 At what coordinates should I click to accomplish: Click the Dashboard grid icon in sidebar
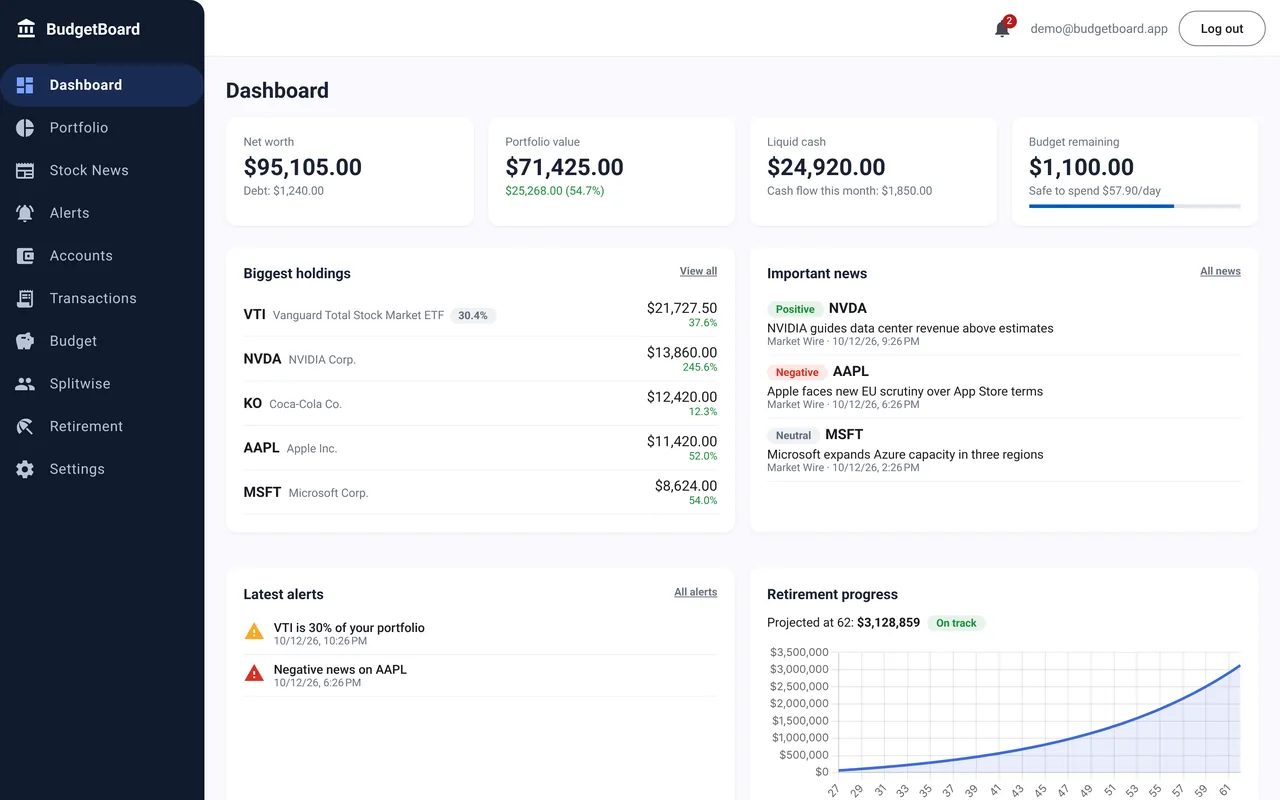coord(25,85)
